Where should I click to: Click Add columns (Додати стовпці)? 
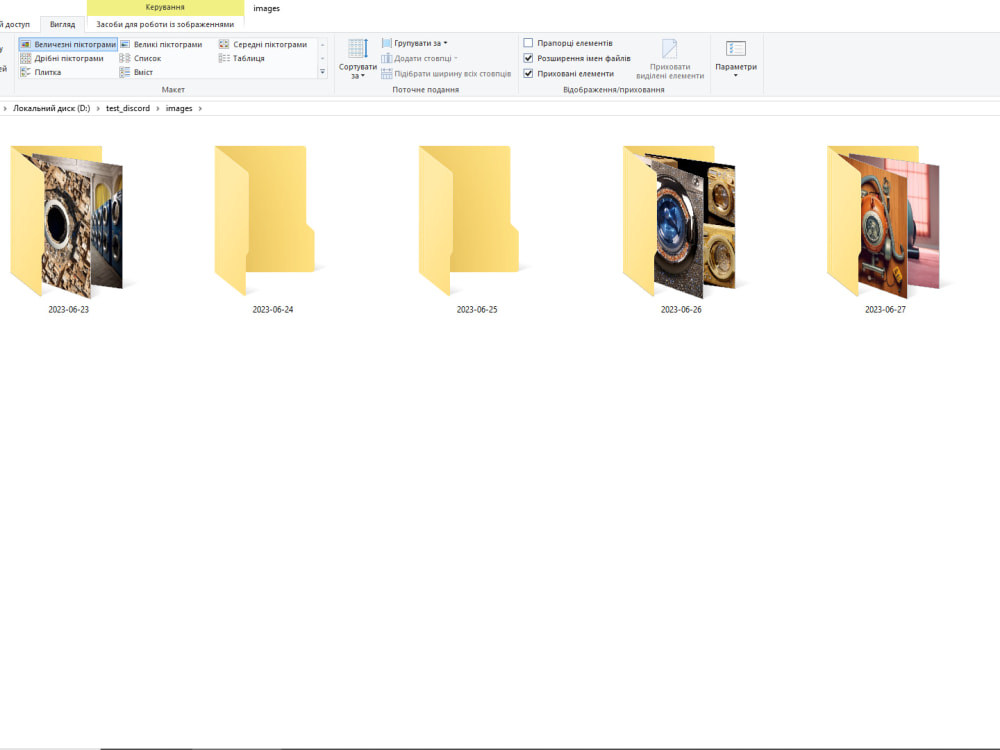(420, 59)
